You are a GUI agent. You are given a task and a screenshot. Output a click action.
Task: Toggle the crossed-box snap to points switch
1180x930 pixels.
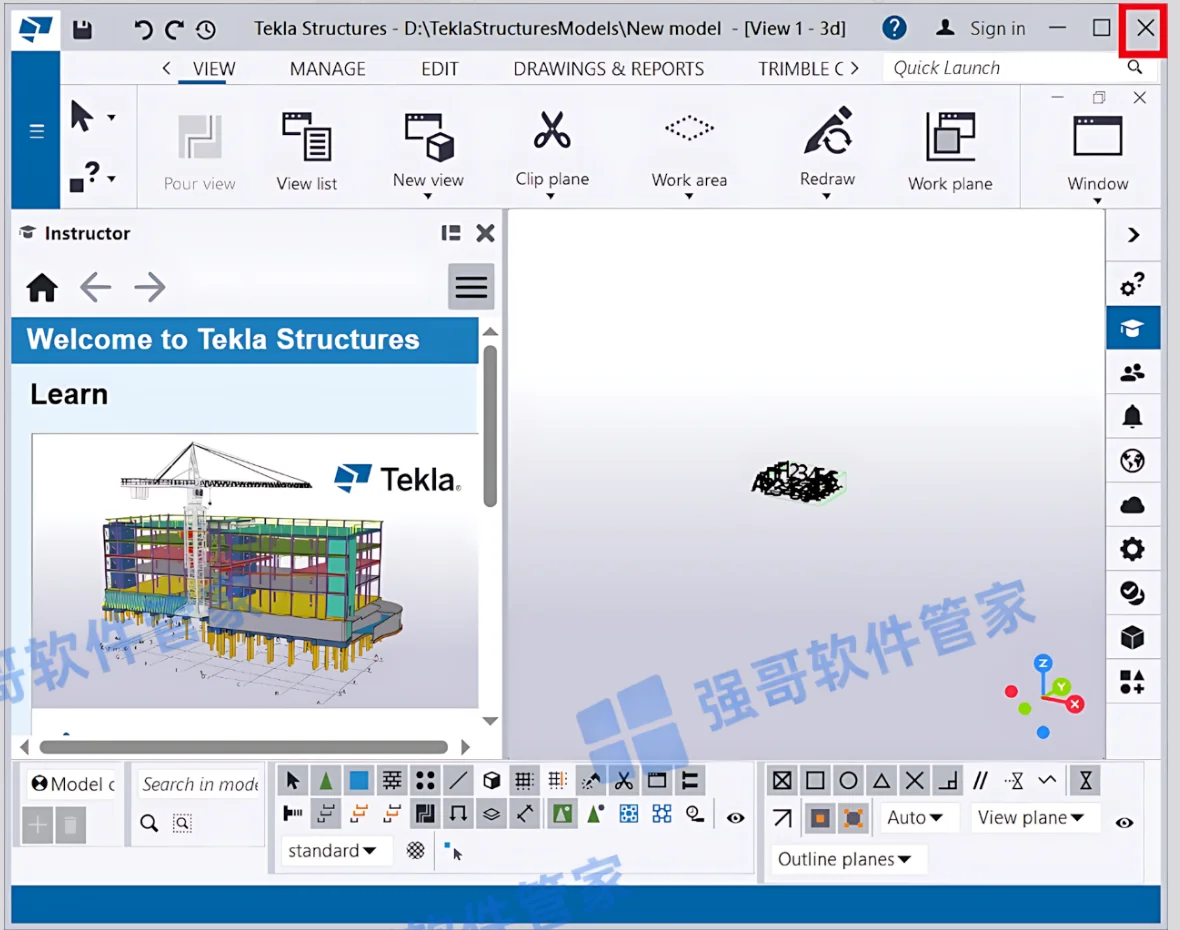(782, 781)
